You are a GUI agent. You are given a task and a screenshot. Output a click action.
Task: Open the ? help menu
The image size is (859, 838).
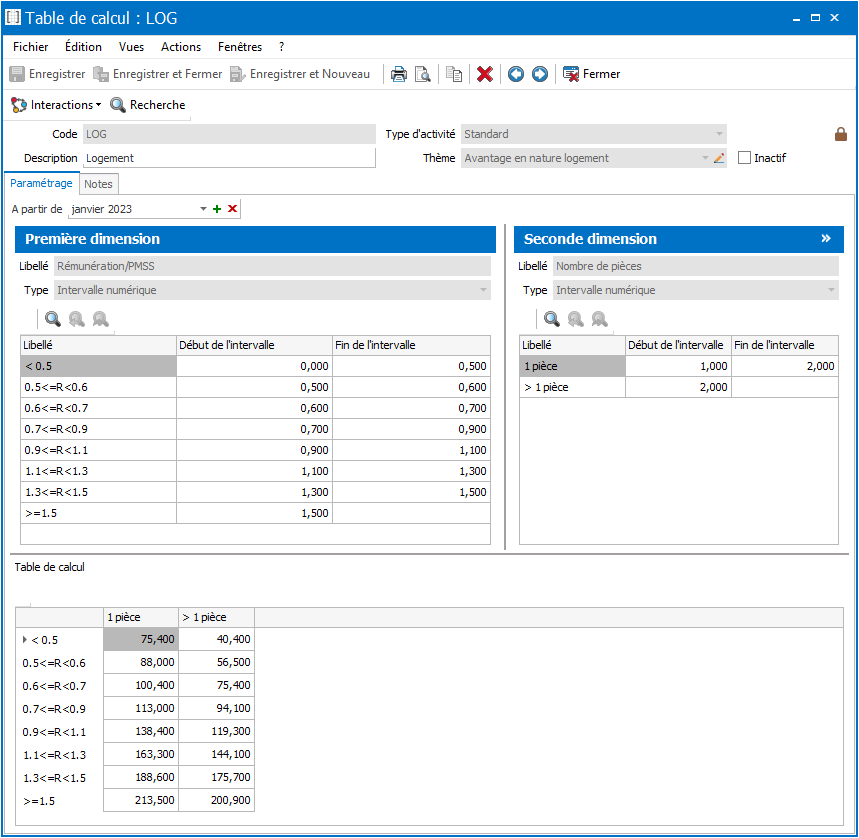pos(282,47)
